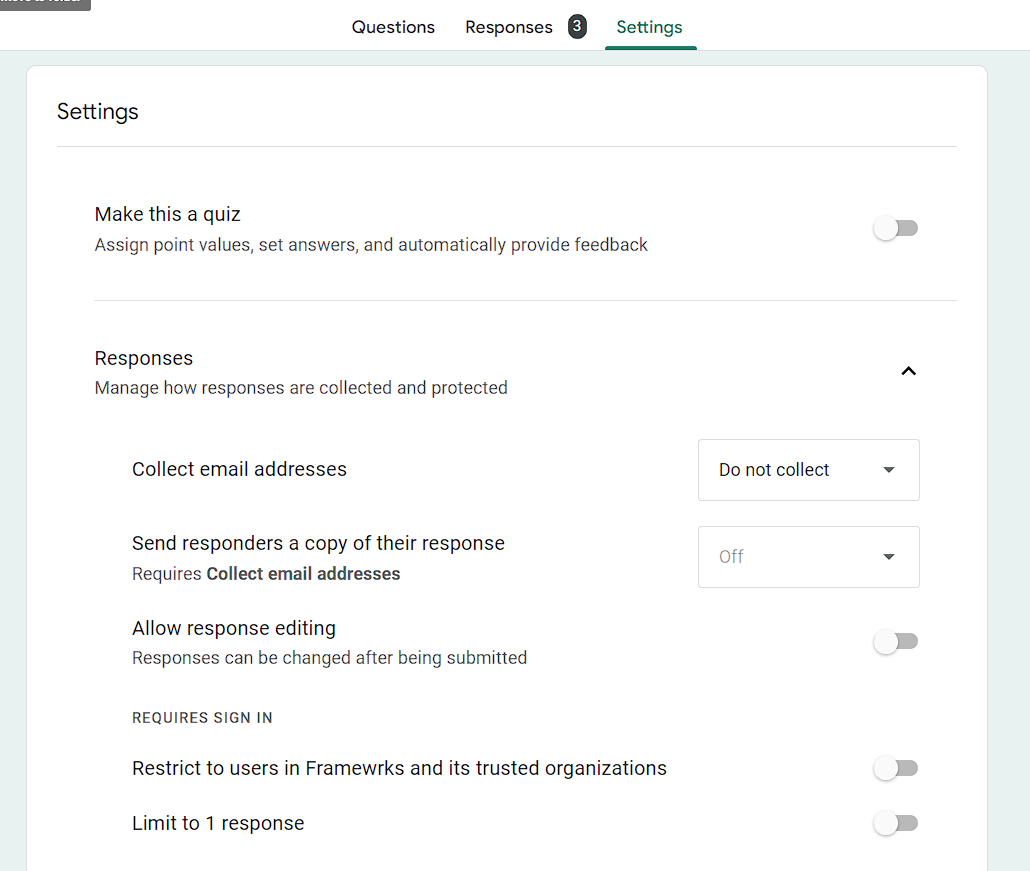
Task: Click the Make this a quiz label
Action: click(x=167, y=214)
